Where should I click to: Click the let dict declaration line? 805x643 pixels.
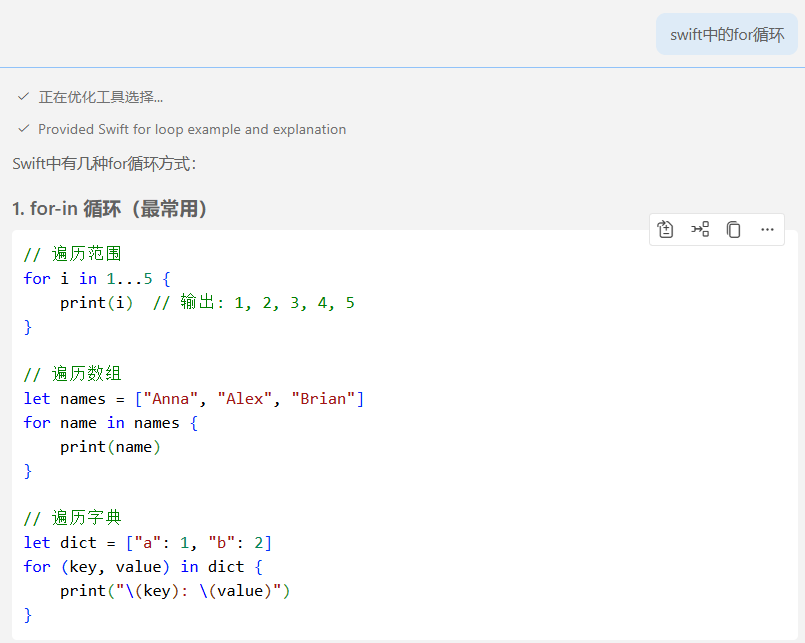click(x=147, y=542)
